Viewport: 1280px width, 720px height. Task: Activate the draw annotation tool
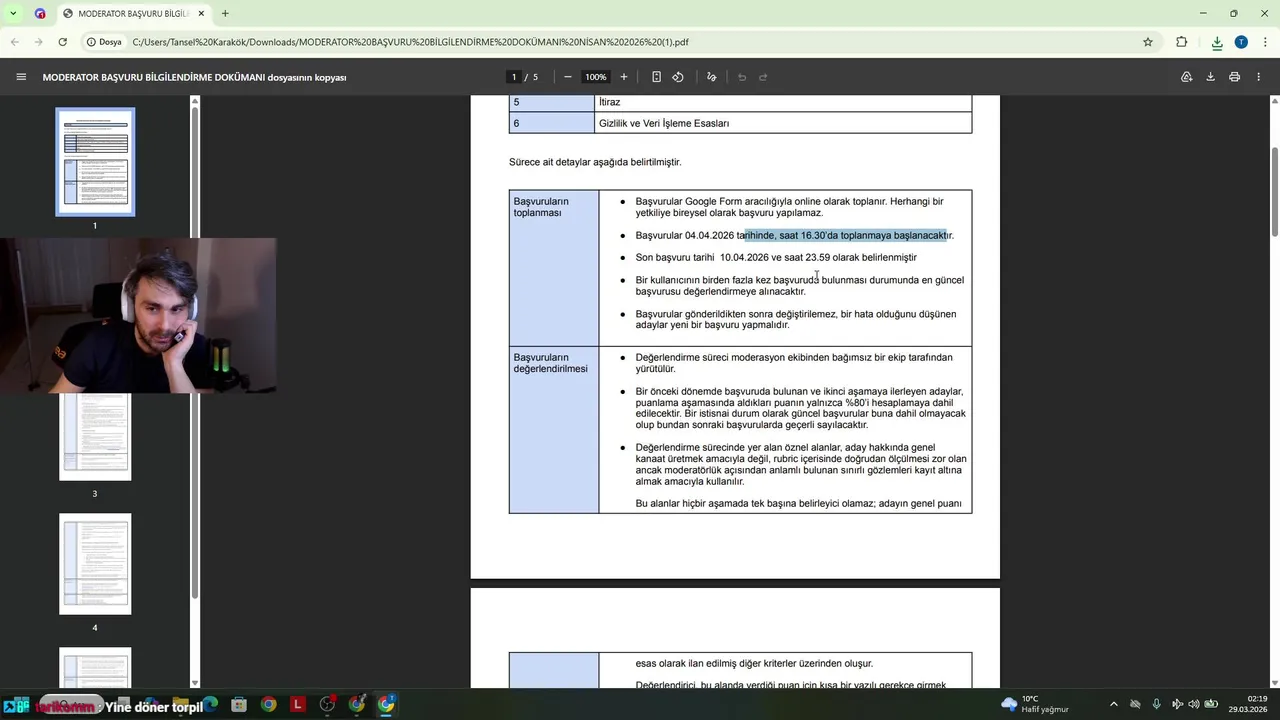(711, 77)
